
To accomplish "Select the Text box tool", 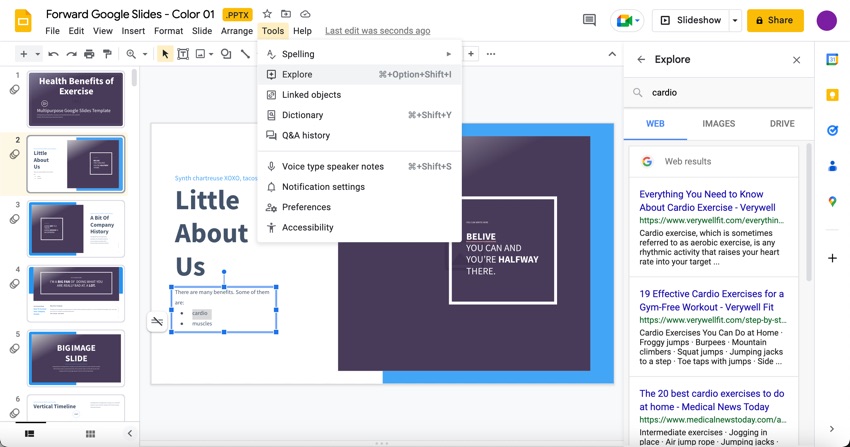I will [183, 54].
